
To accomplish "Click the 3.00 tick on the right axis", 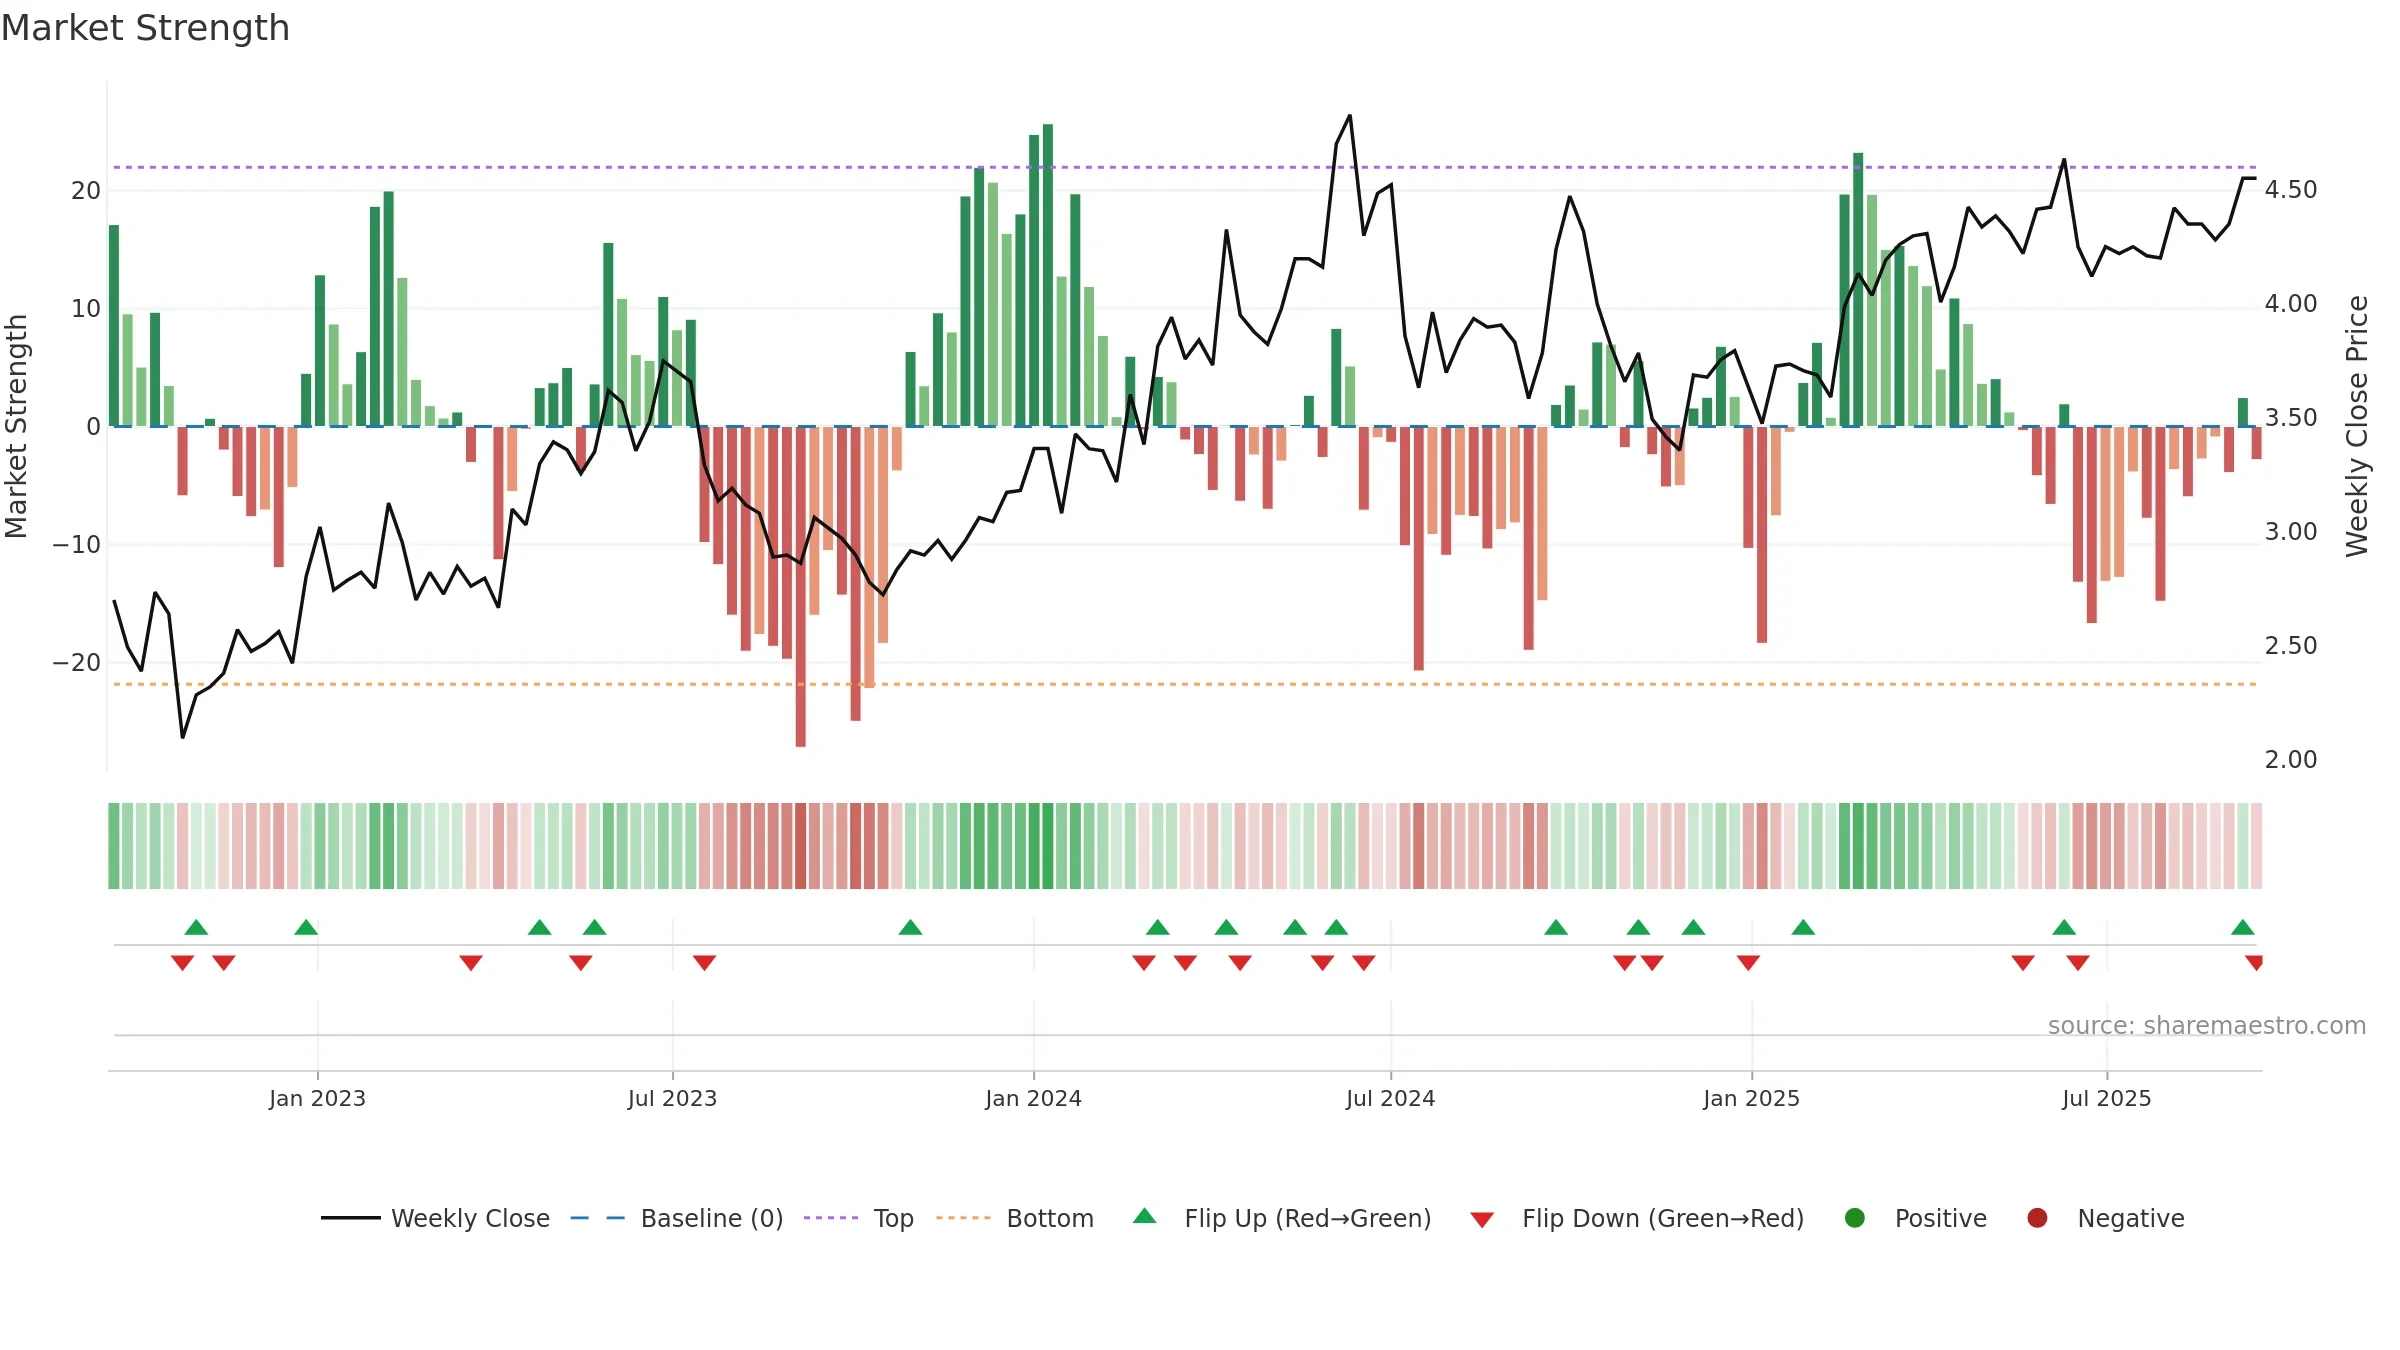I will click(x=2291, y=531).
